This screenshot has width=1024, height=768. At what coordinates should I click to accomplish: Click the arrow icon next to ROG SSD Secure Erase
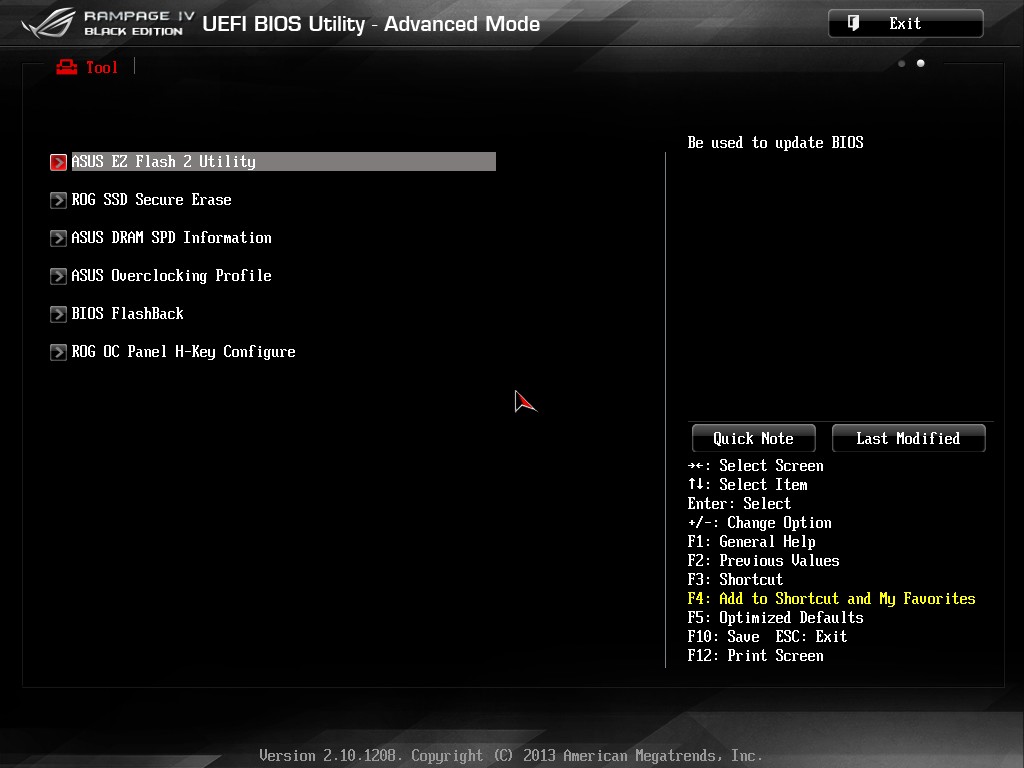coord(58,200)
